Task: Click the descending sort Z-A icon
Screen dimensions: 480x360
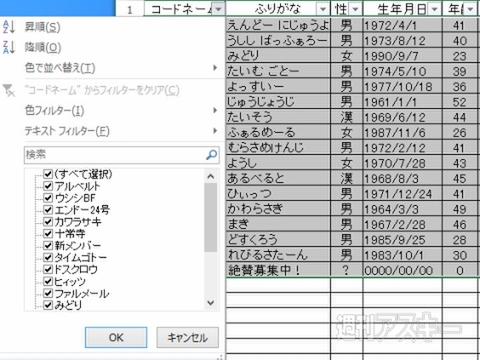Action: click(9, 47)
